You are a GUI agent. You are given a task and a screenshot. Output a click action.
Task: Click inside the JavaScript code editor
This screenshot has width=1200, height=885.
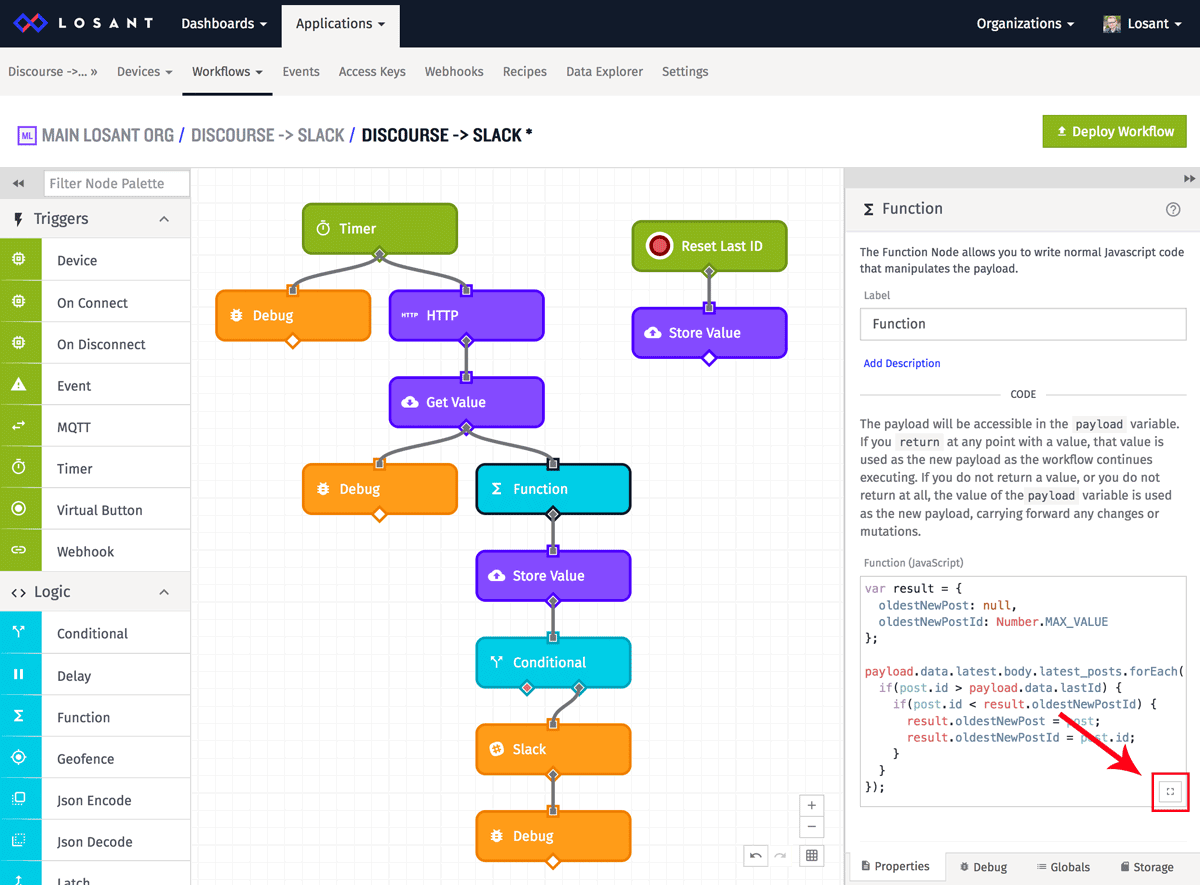[1023, 690]
